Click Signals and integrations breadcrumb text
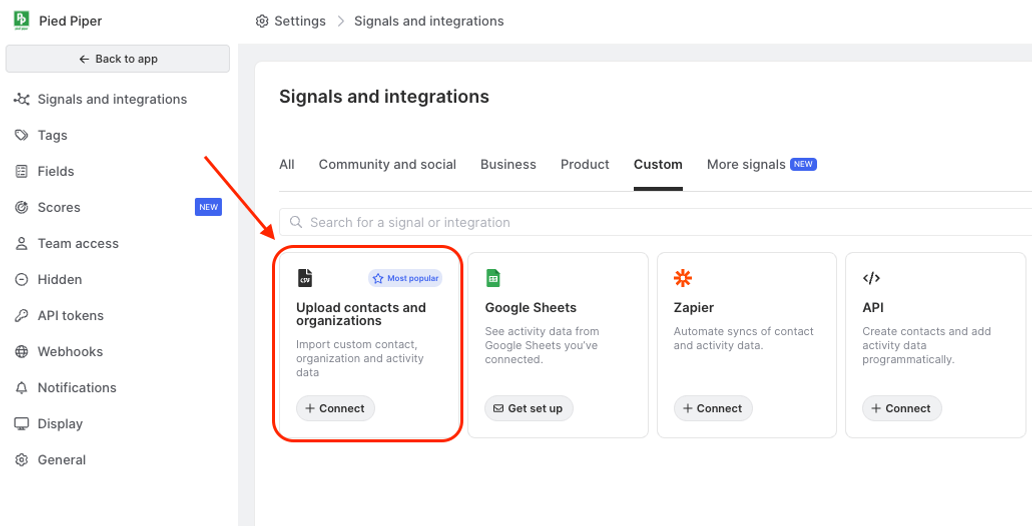 429,21
